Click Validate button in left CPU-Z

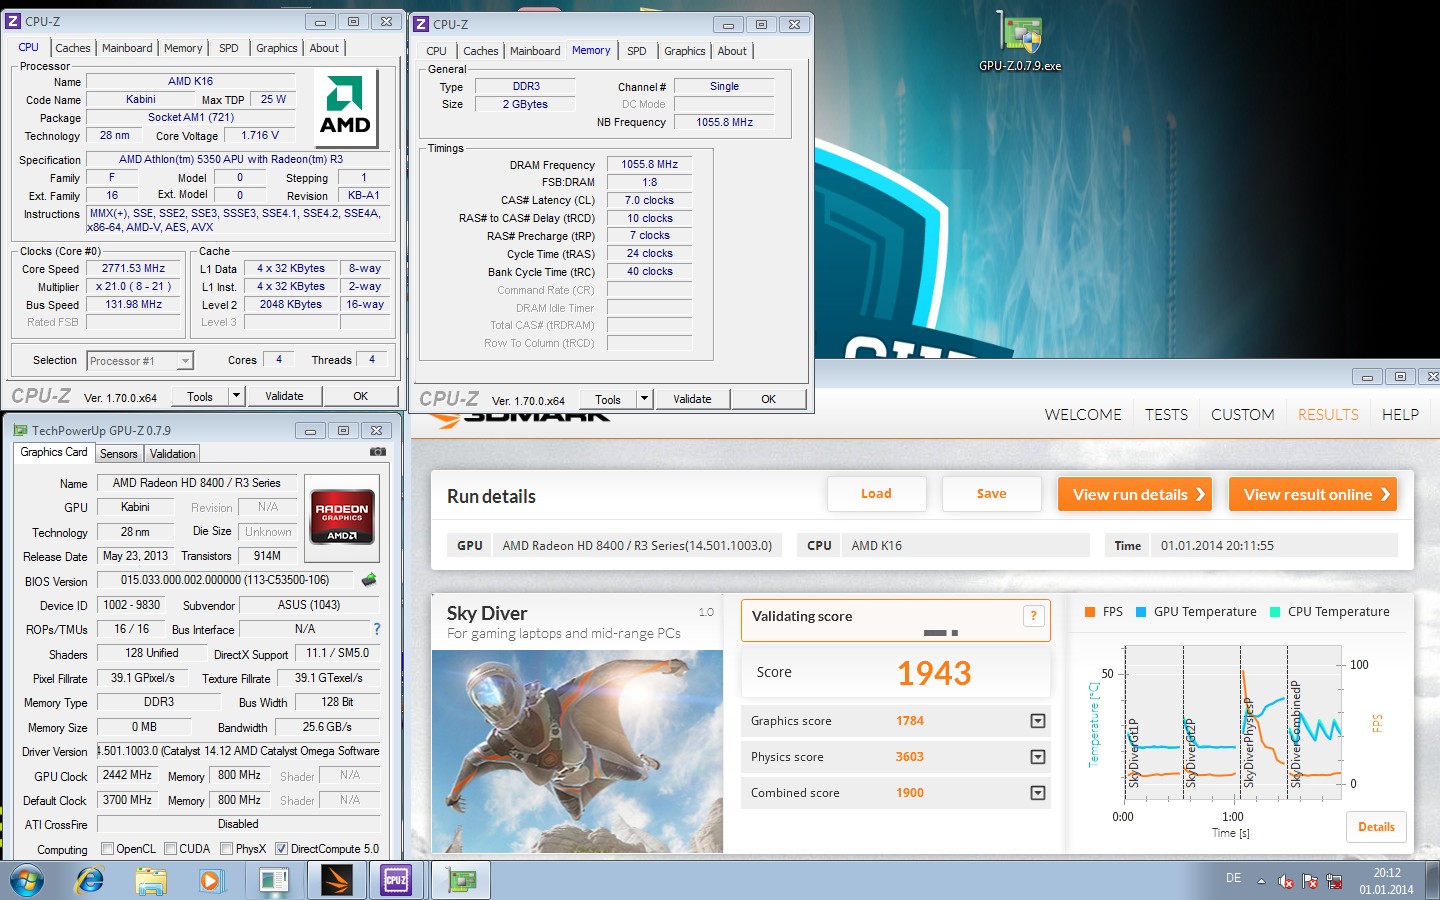284,396
